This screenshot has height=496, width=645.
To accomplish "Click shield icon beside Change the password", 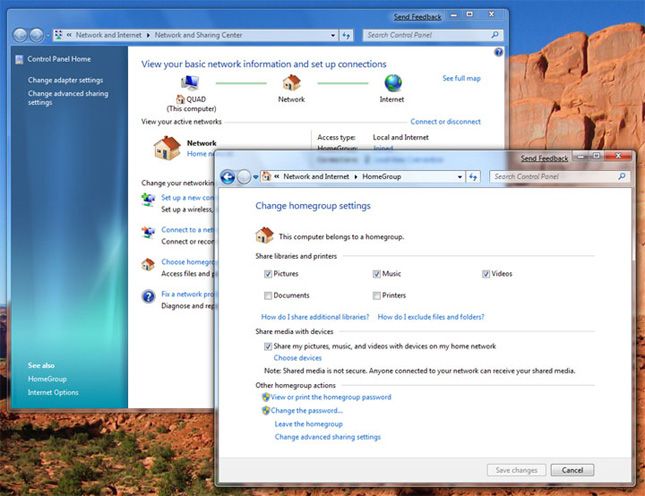I will click(266, 410).
